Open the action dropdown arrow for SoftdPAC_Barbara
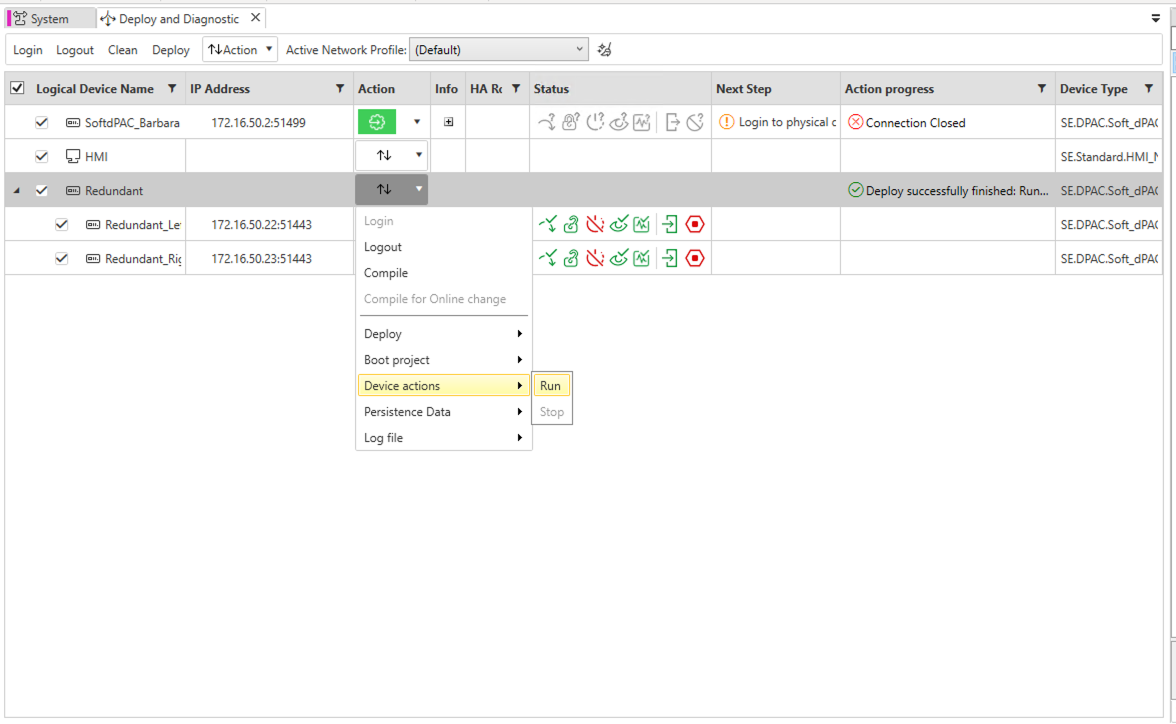Viewport: 1176px width, 724px height. [417, 122]
